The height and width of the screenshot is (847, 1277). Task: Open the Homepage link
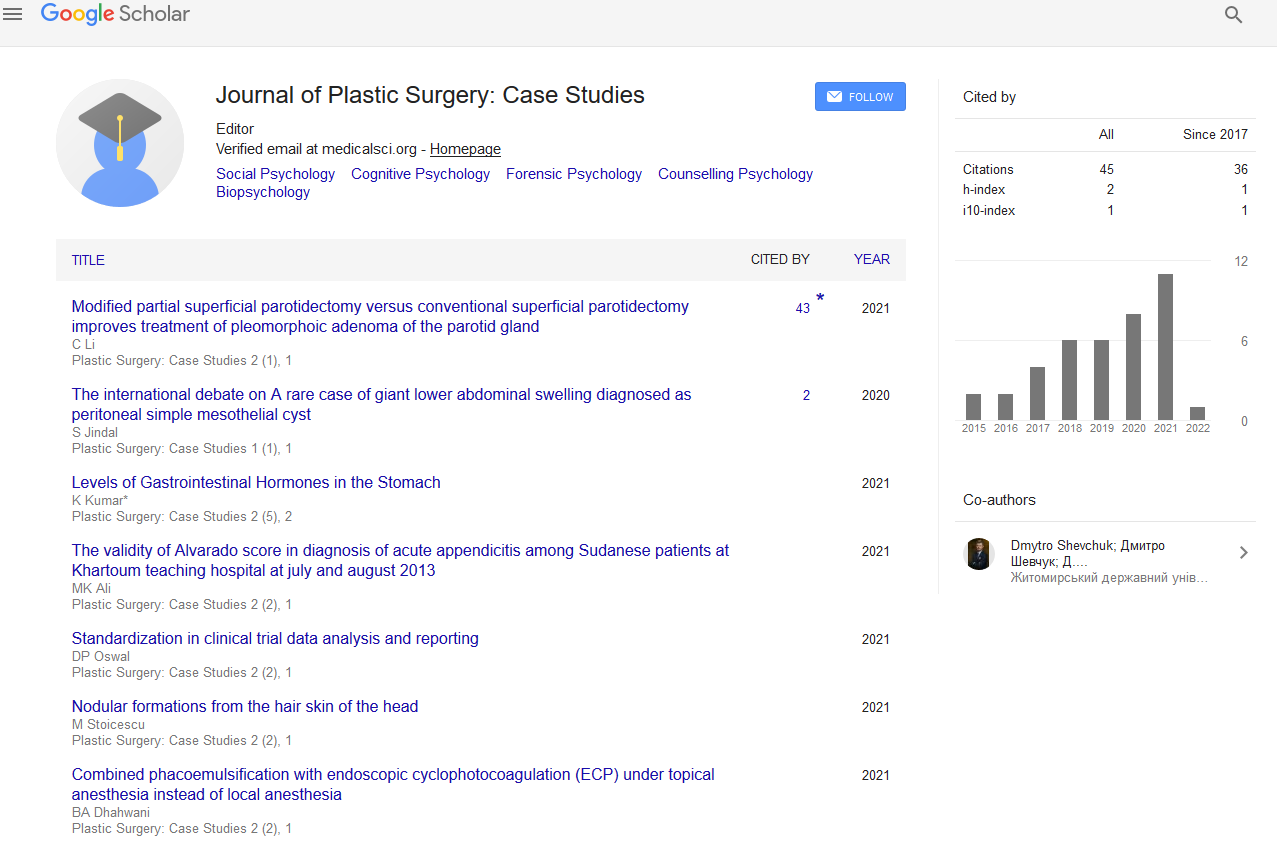point(465,149)
